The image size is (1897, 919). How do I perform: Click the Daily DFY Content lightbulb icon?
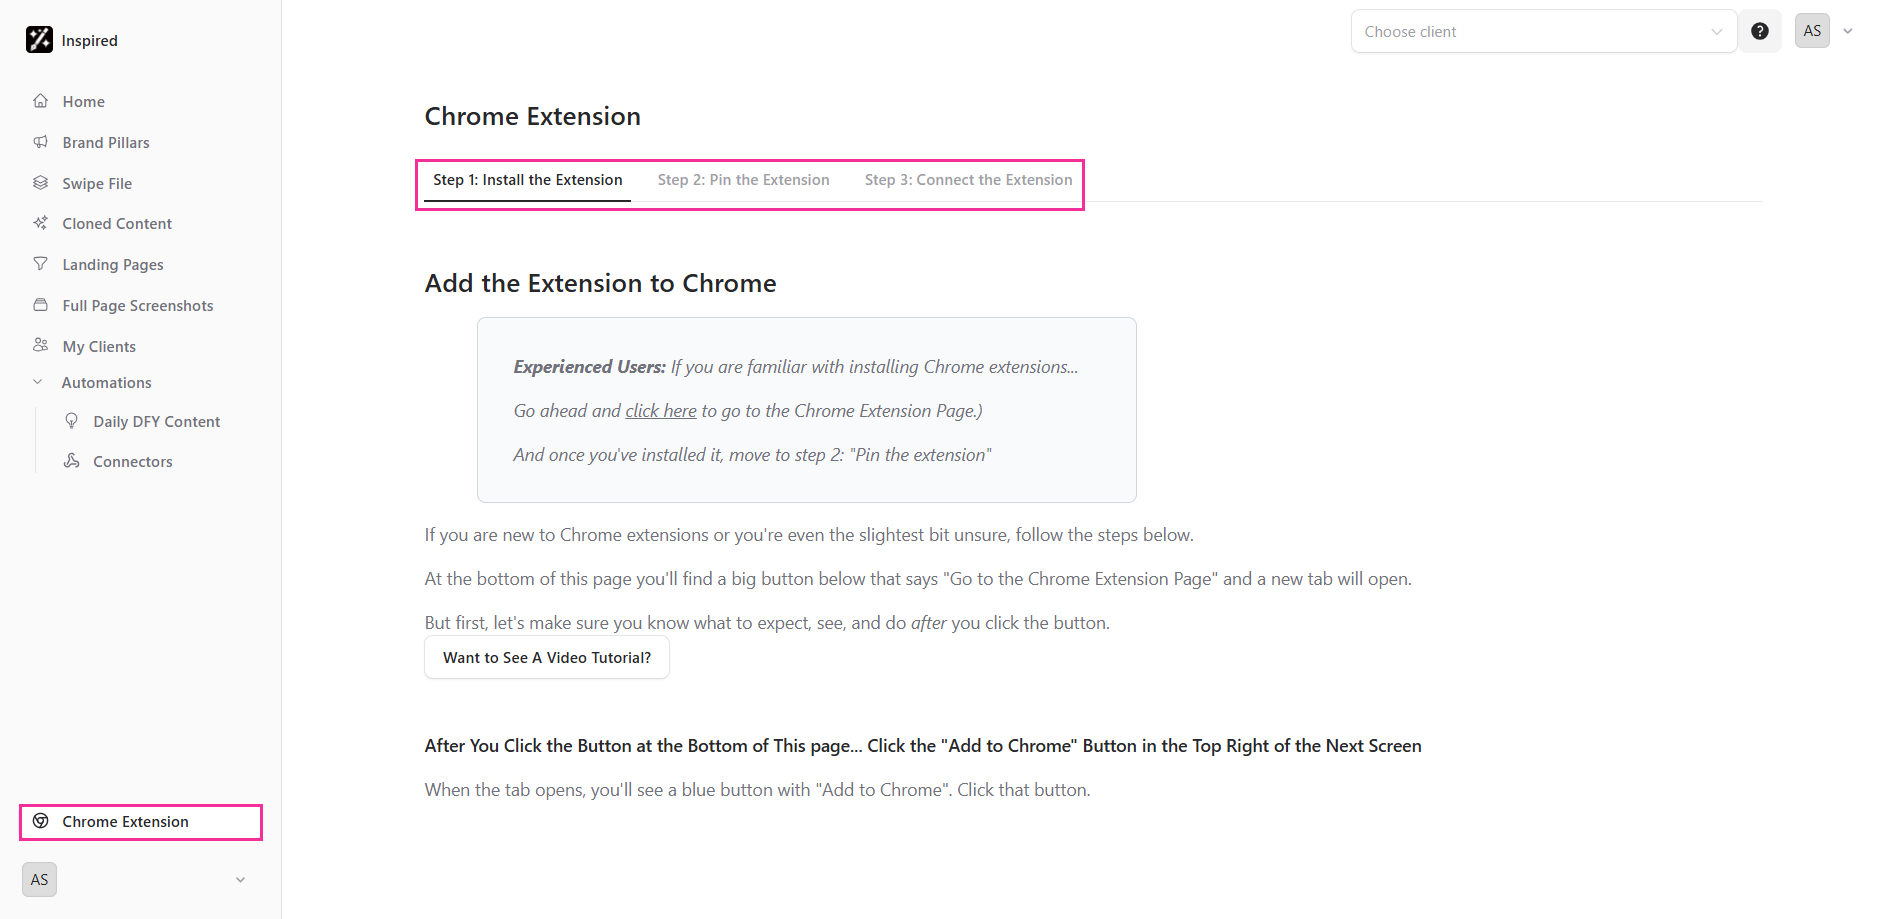tap(72, 421)
